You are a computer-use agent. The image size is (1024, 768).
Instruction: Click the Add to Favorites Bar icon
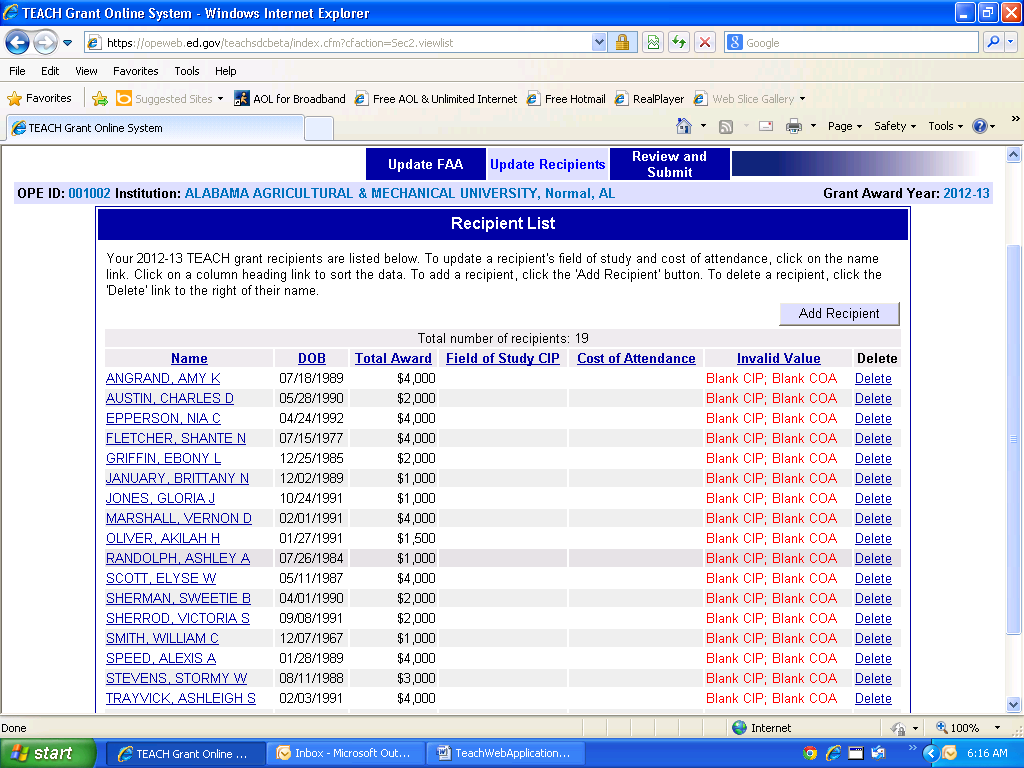tap(100, 99)
